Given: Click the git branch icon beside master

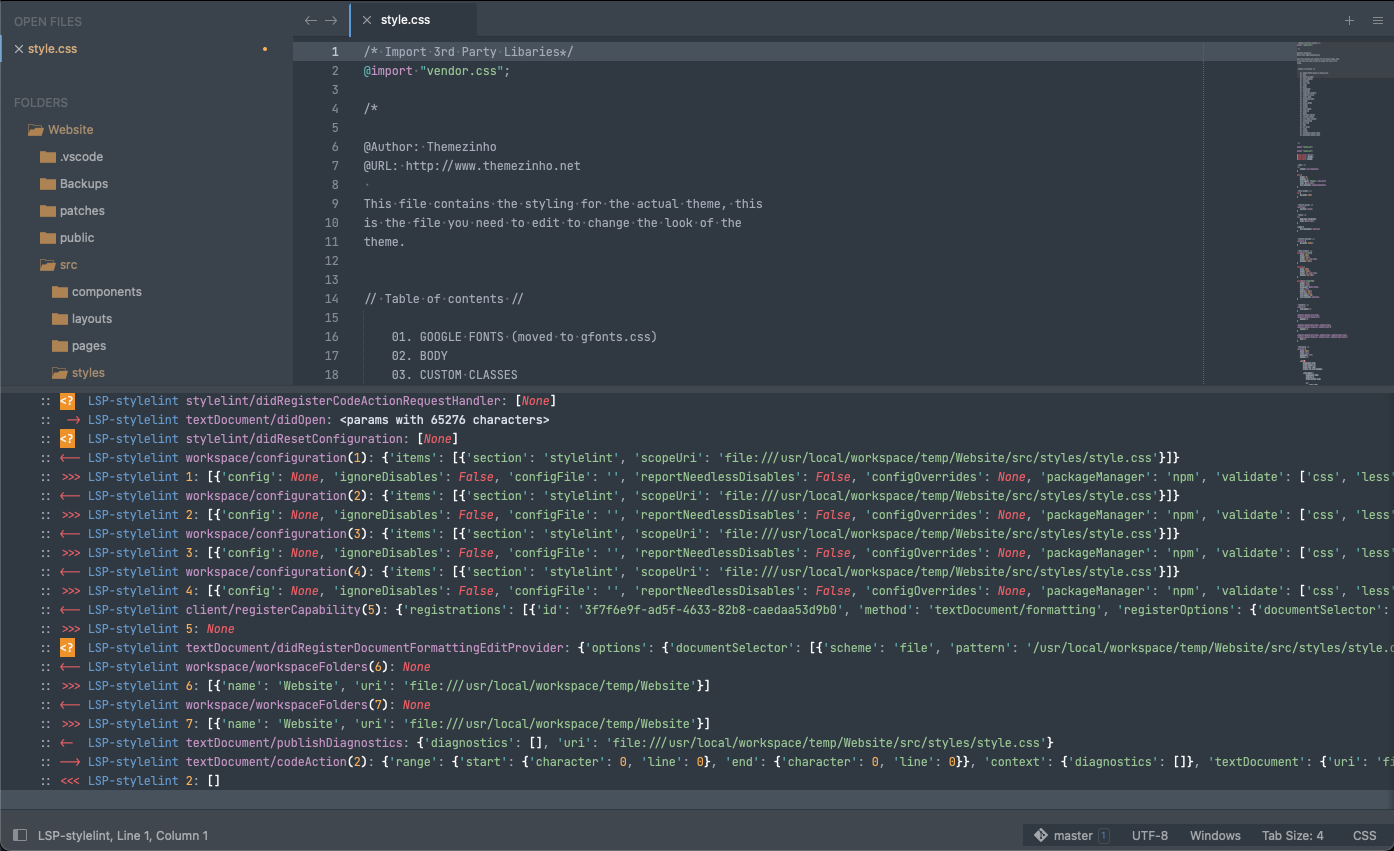Looking at the screenshot, I should click(x=1041, y=835).
